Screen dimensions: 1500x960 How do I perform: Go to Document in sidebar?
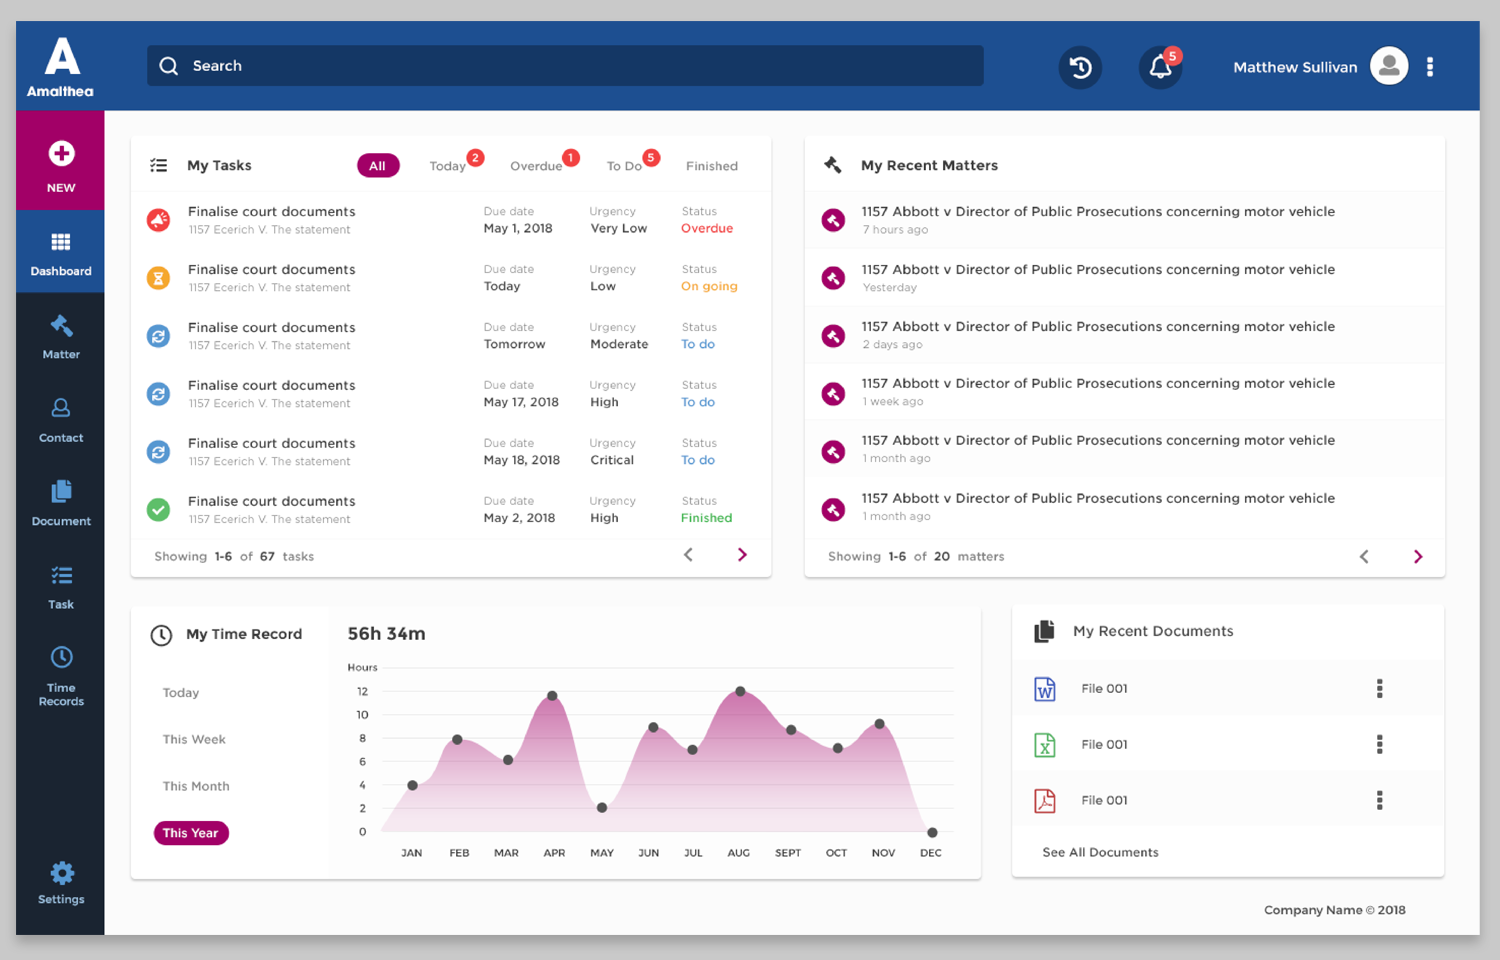pos(61,503)
